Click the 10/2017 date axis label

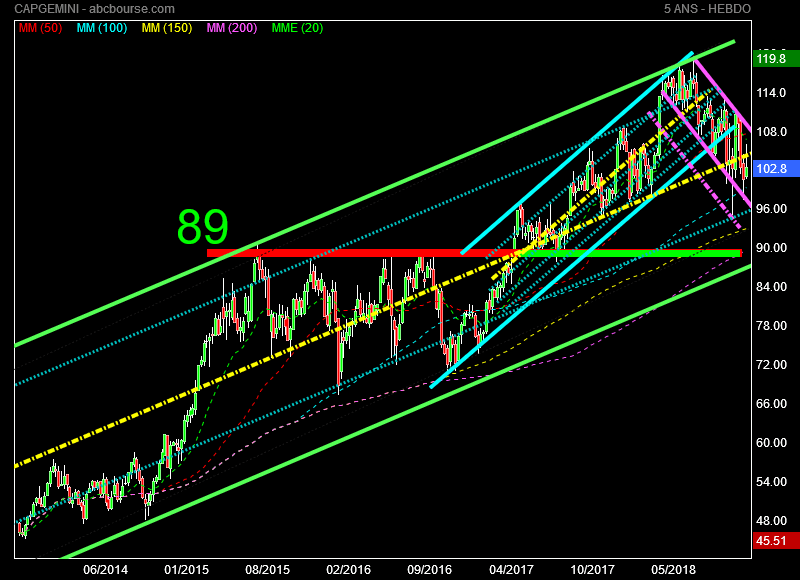[x=592, y=569]
